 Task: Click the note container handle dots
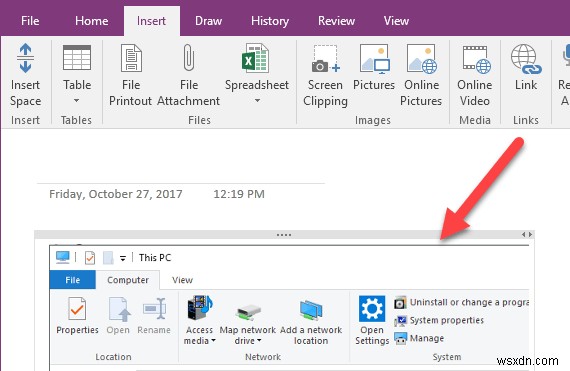pyautogui.click(x=284, y=235)
